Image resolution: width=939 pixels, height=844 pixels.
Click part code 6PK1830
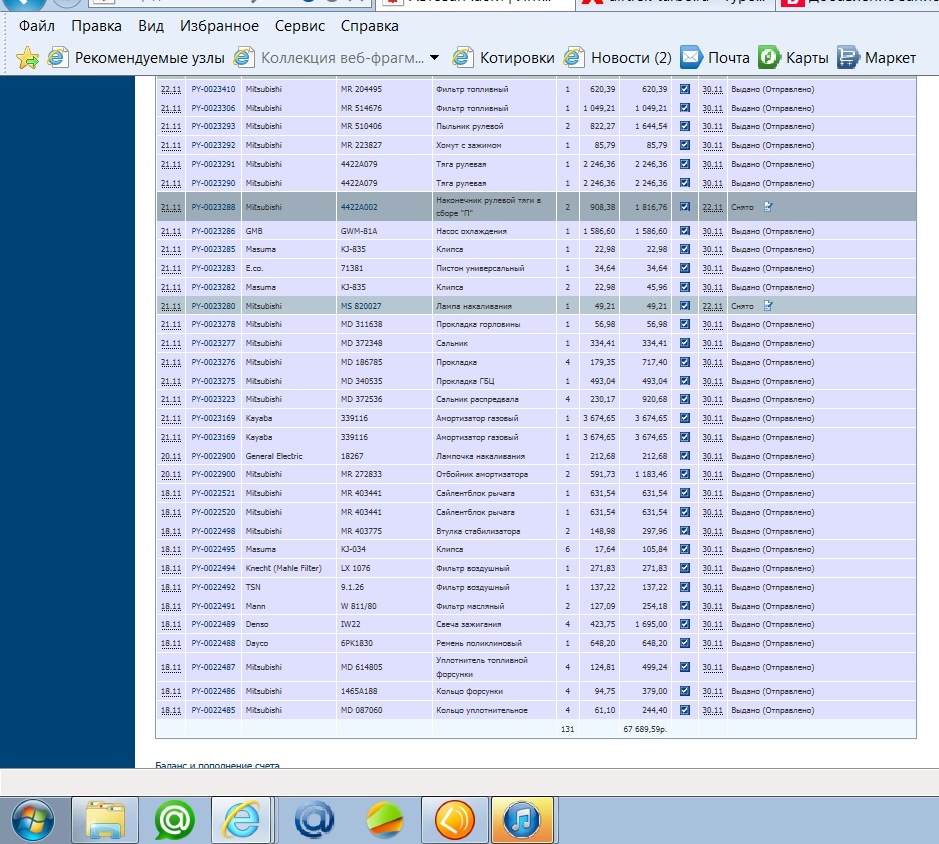pos(357,643)
